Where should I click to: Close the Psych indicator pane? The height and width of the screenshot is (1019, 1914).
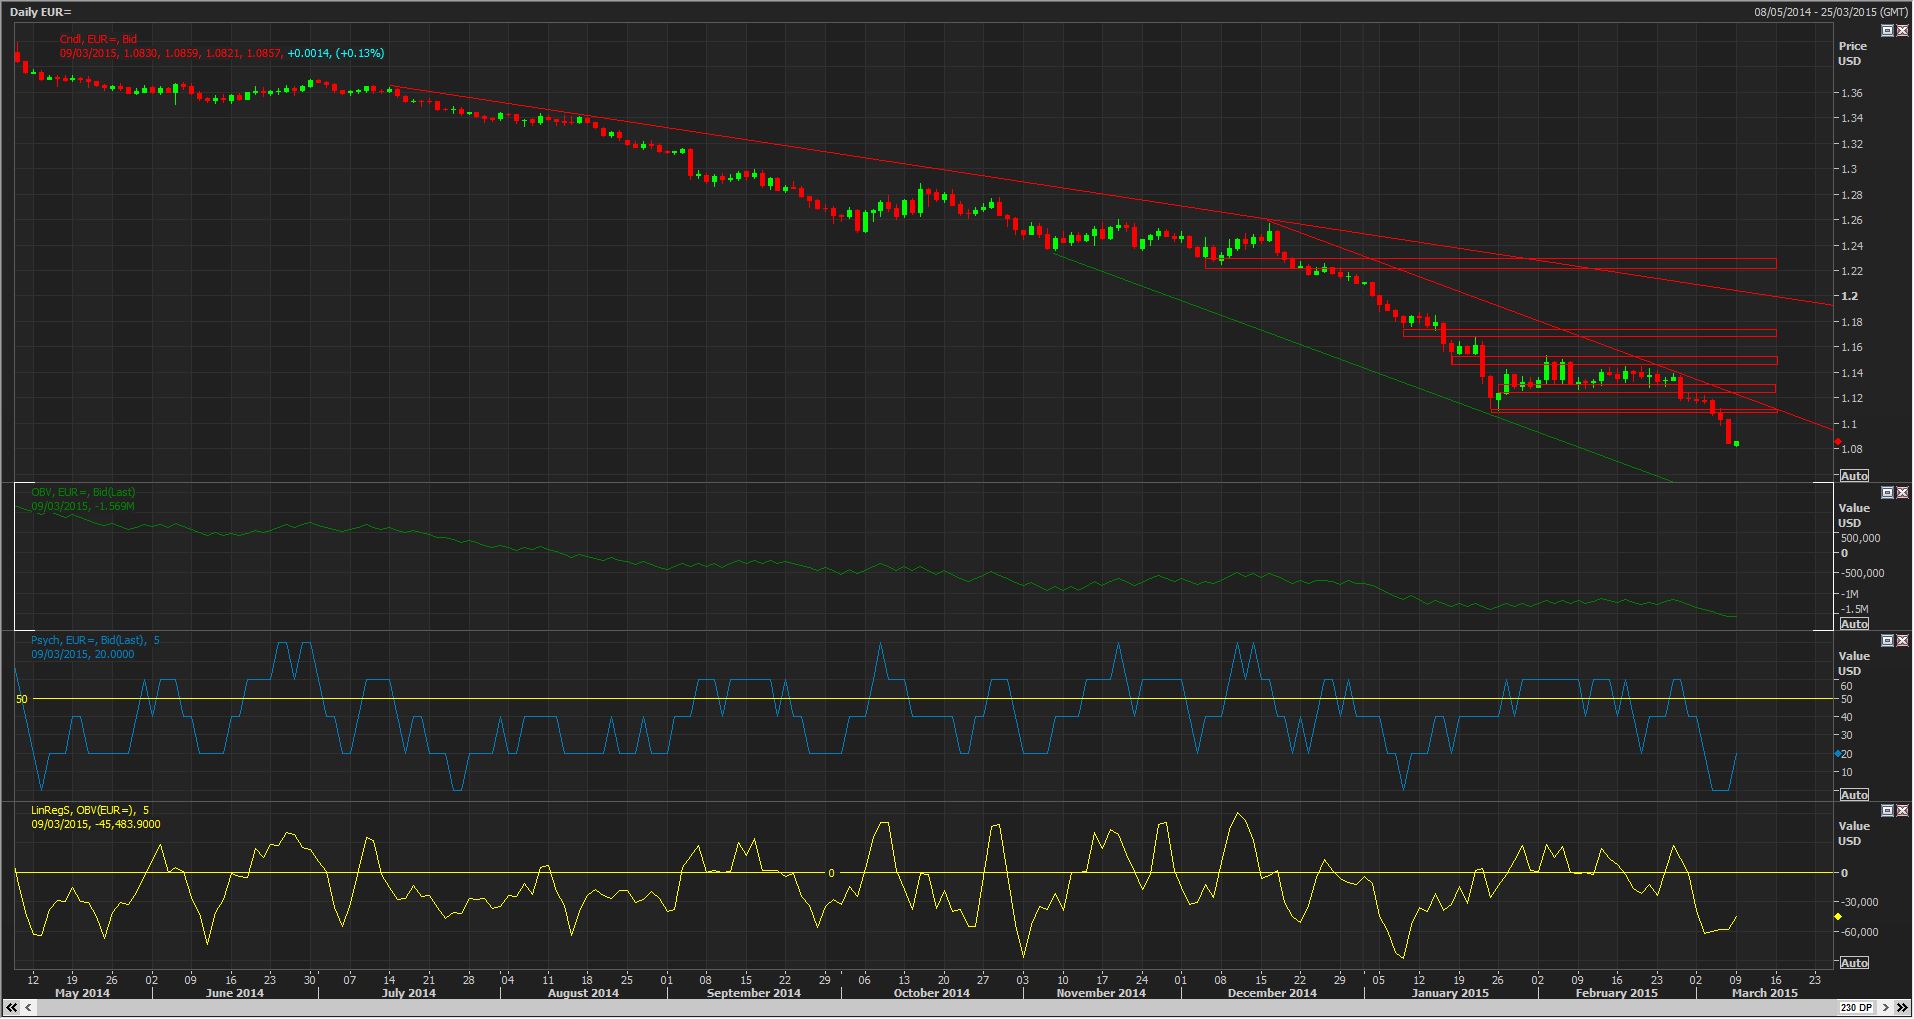[x=1902, y=640]
